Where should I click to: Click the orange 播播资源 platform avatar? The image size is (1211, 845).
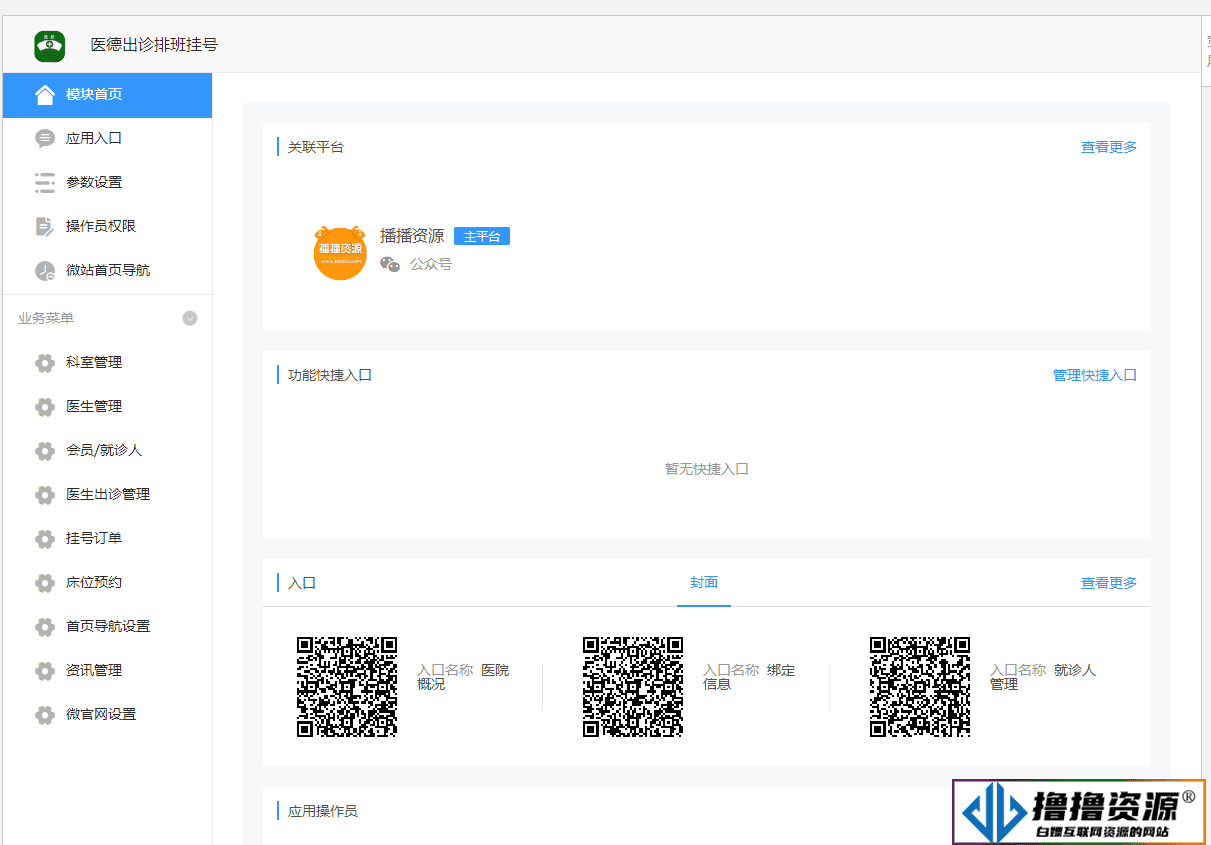click(x=340, y=253)
